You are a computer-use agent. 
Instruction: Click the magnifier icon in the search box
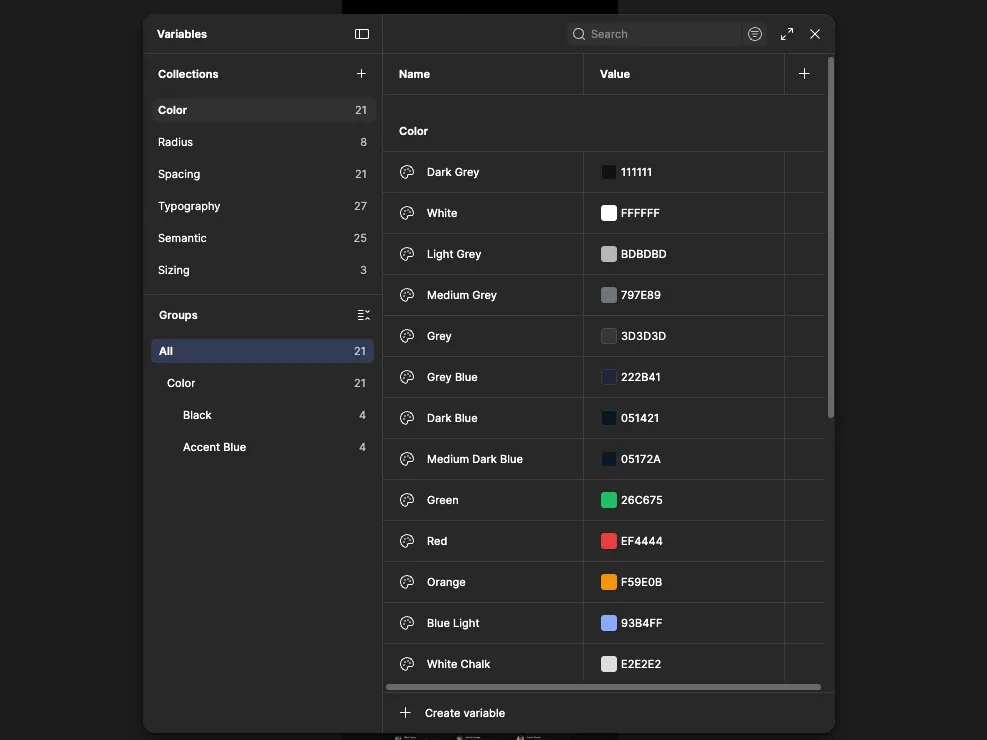point(578,34)
